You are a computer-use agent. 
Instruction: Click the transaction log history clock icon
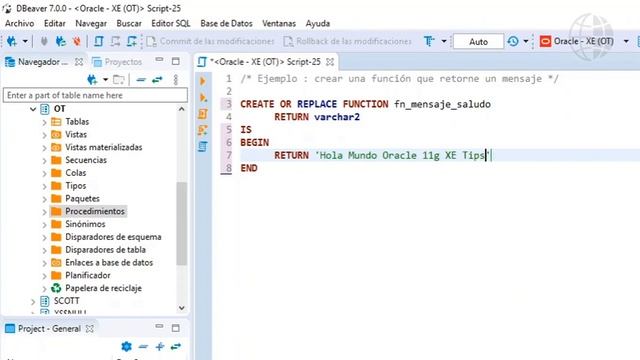513,41
